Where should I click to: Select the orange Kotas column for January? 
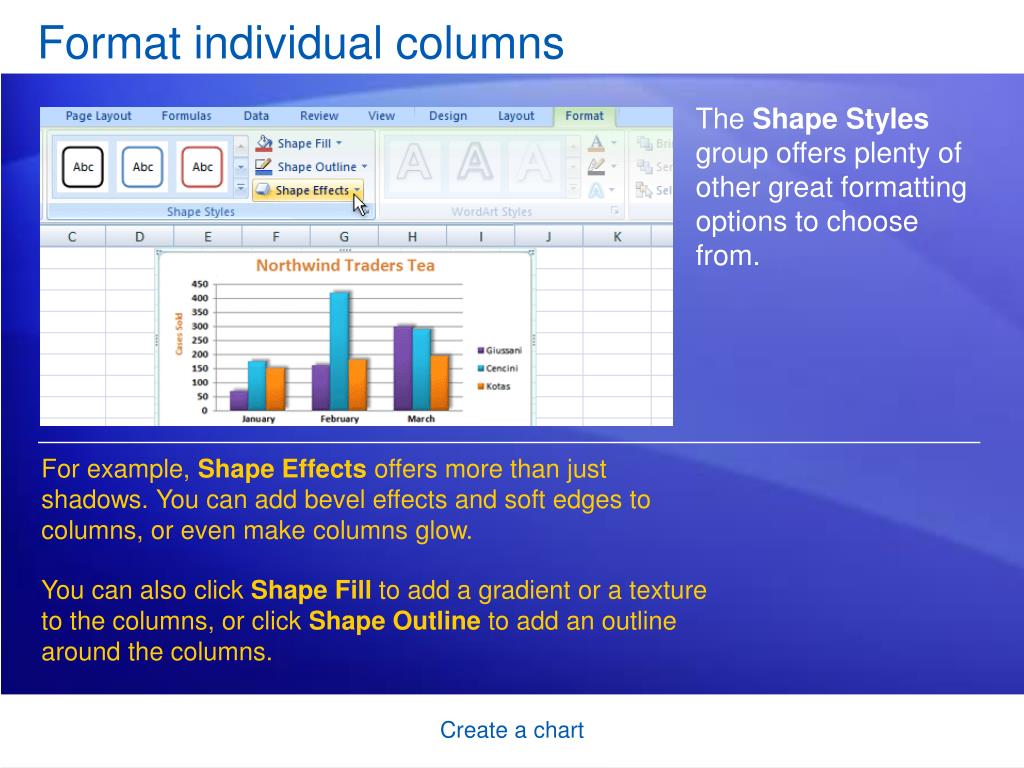[x=276, y=389]
